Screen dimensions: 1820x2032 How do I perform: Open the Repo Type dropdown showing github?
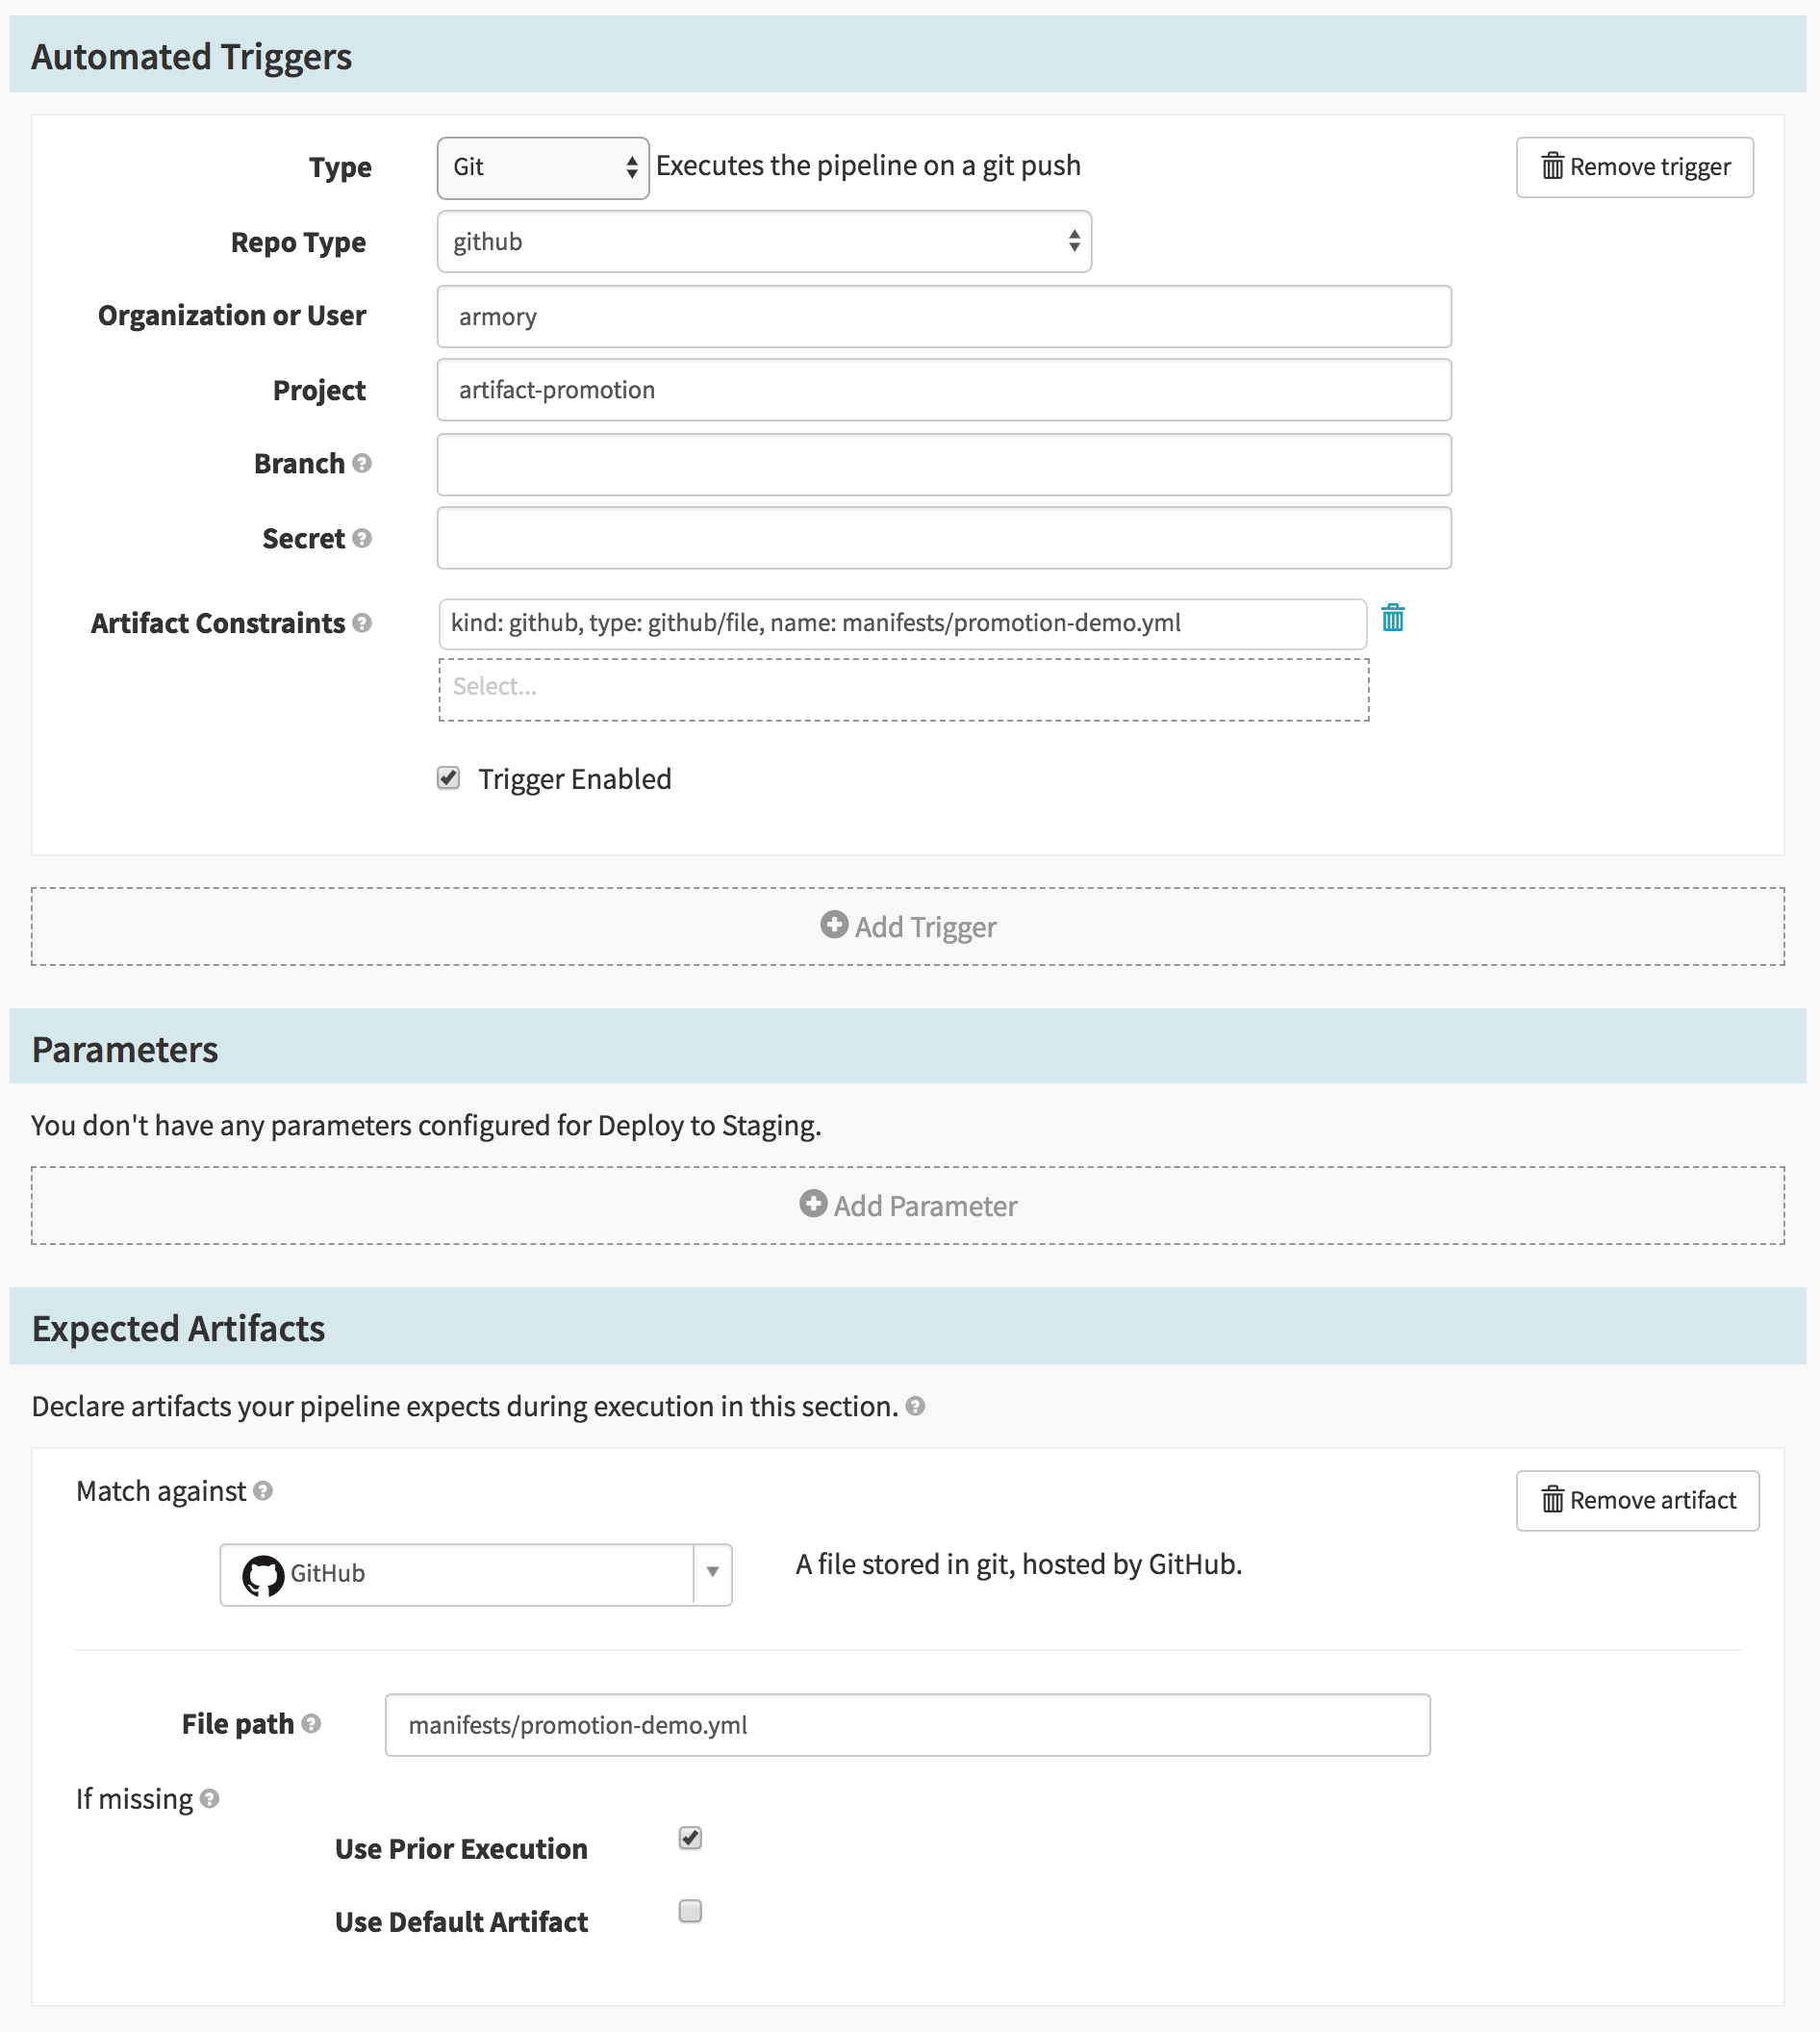764,241
